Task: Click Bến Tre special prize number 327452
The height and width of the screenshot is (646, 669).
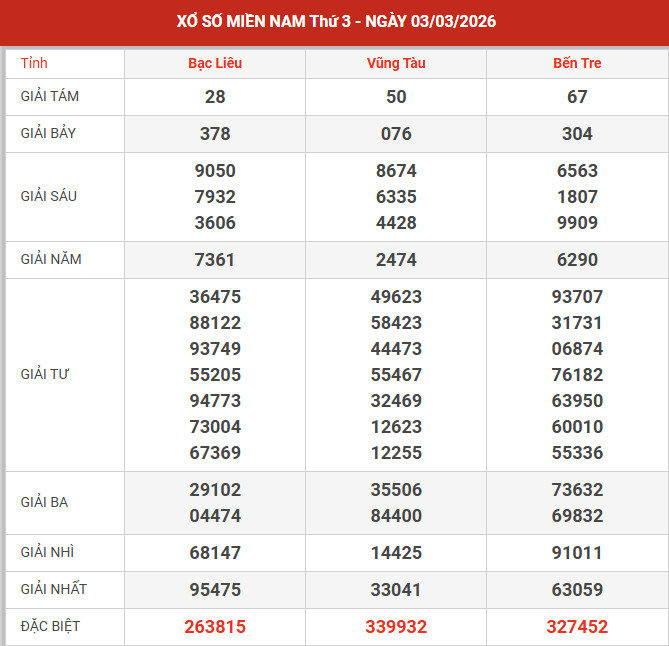Action: (x=577, y=627)
